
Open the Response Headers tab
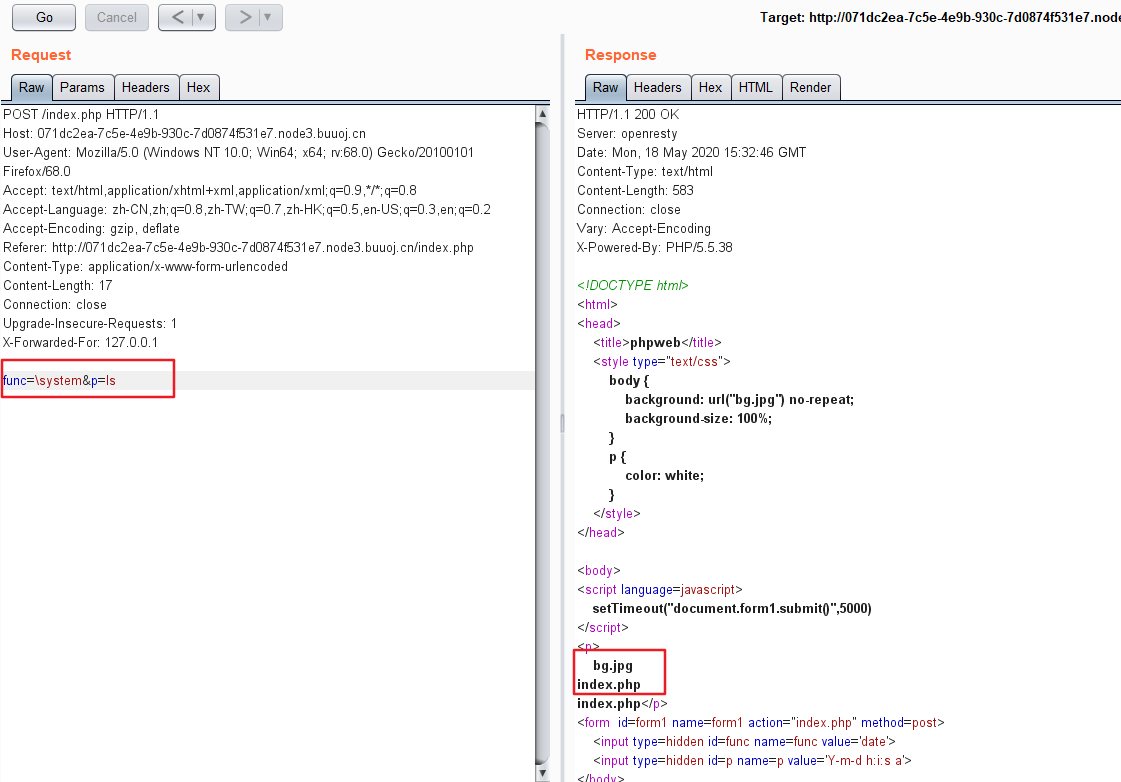click(658, 87)
